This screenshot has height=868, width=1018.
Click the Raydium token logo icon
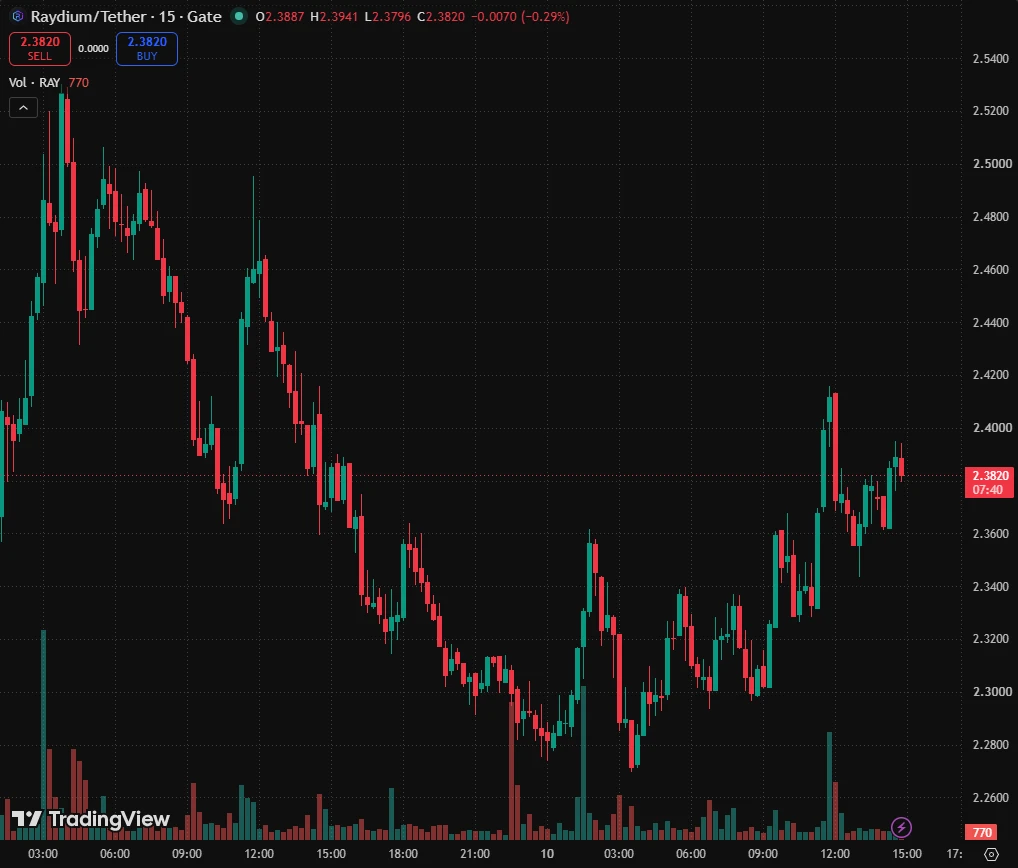coord(18,16)
